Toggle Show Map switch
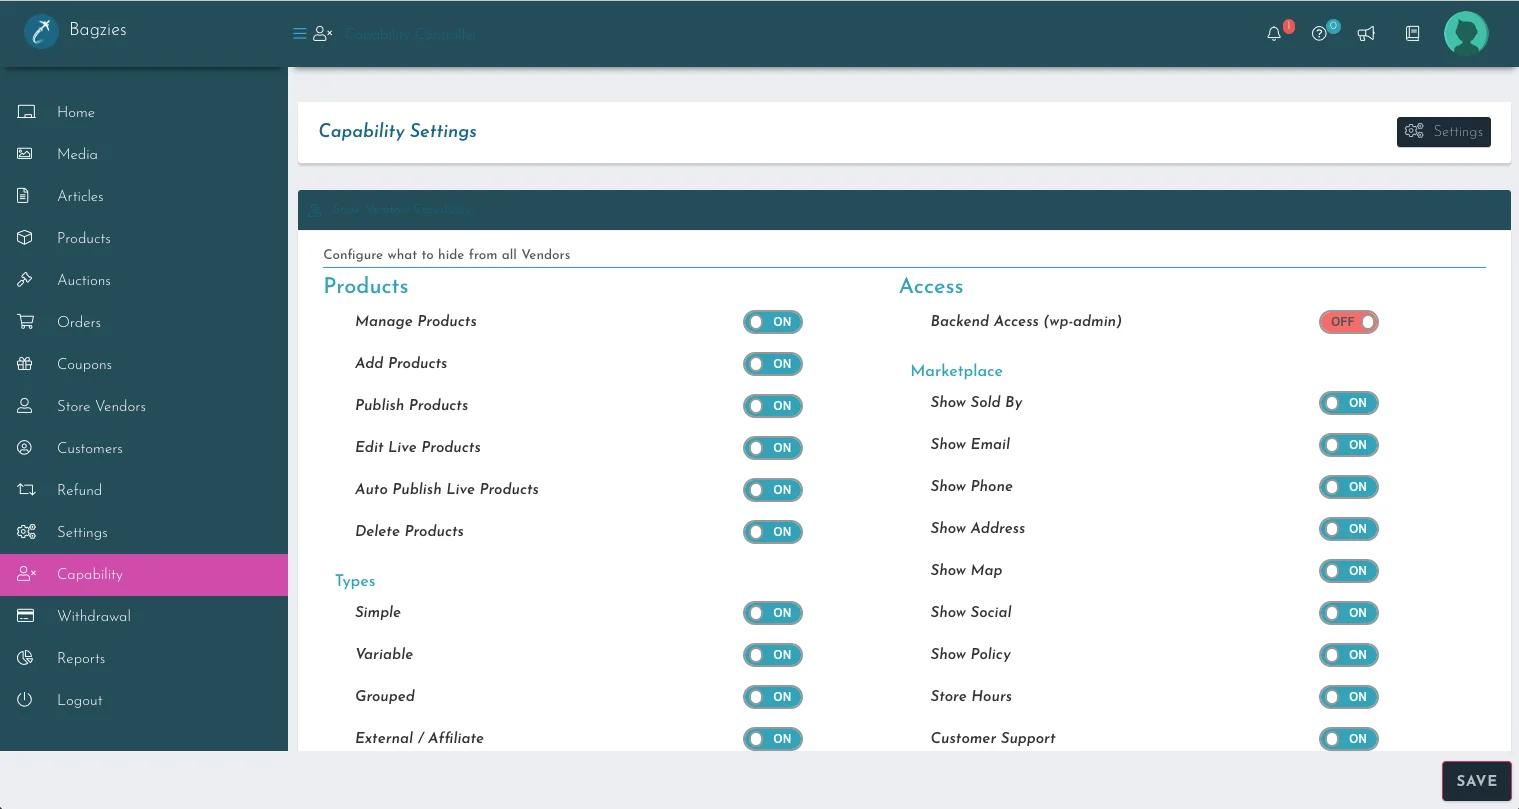The height and width of the screenshot is (809, 1519). point(1348,571)
